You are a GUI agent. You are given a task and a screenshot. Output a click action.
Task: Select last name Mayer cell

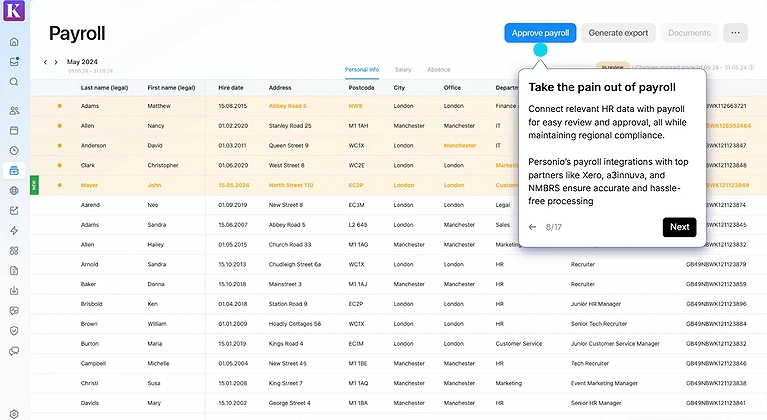coord(89,185)
